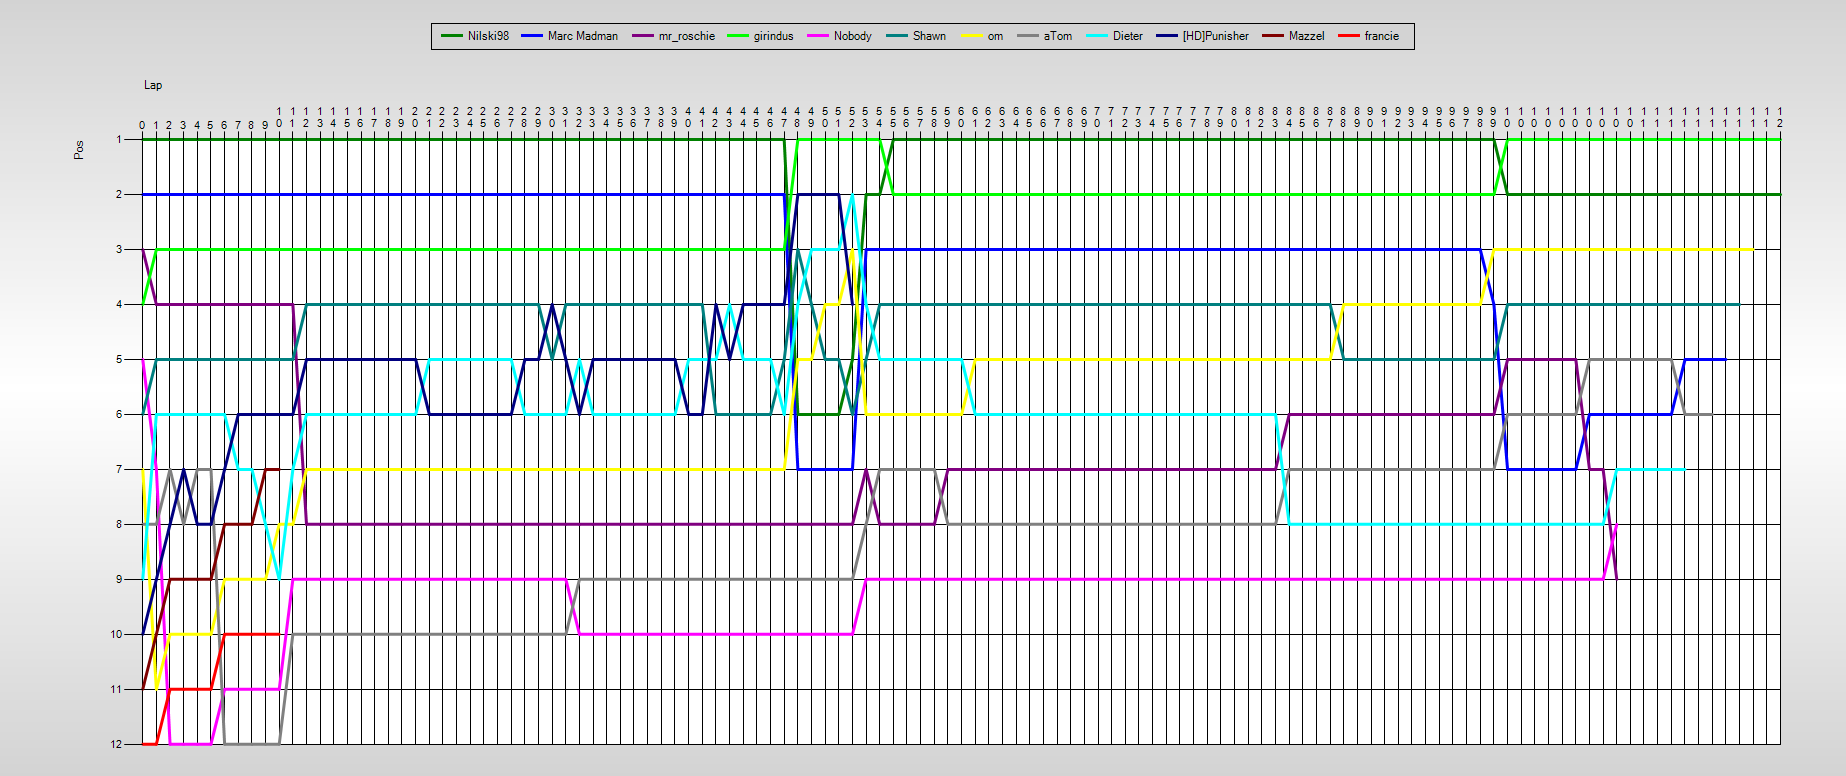Select the Nobody legend label
This screenshot has height=776, width=1846.
(852, 36)
